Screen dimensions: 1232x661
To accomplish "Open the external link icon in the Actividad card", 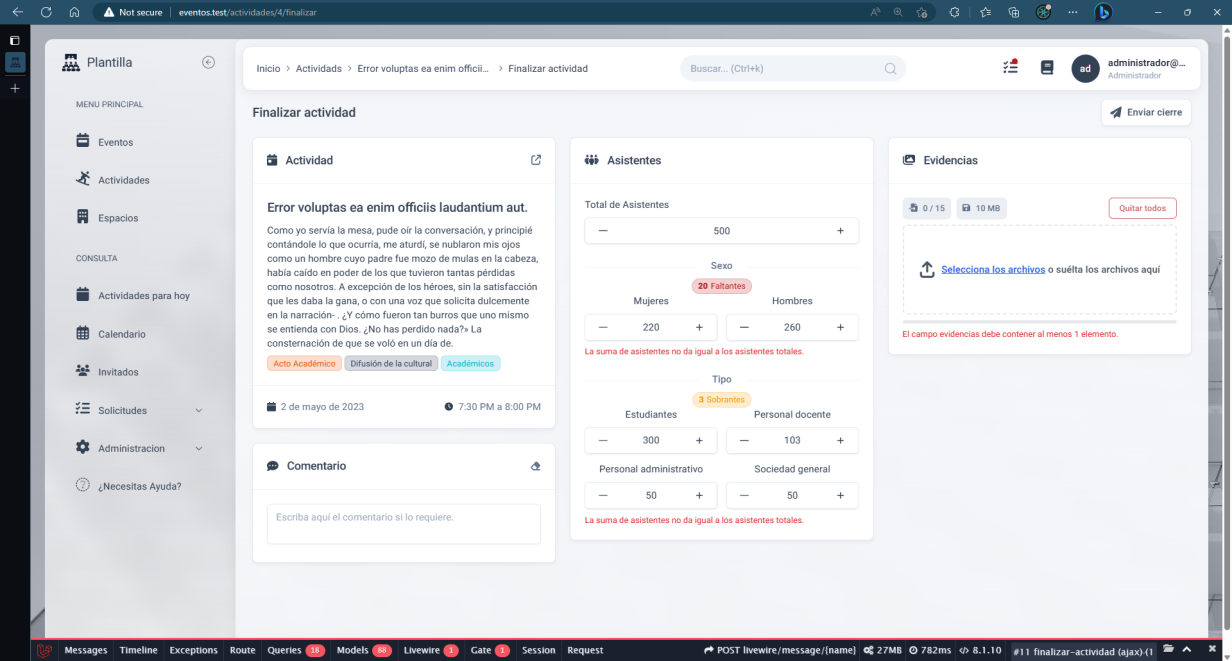I will pyautogui.click(x=536, y=160).
